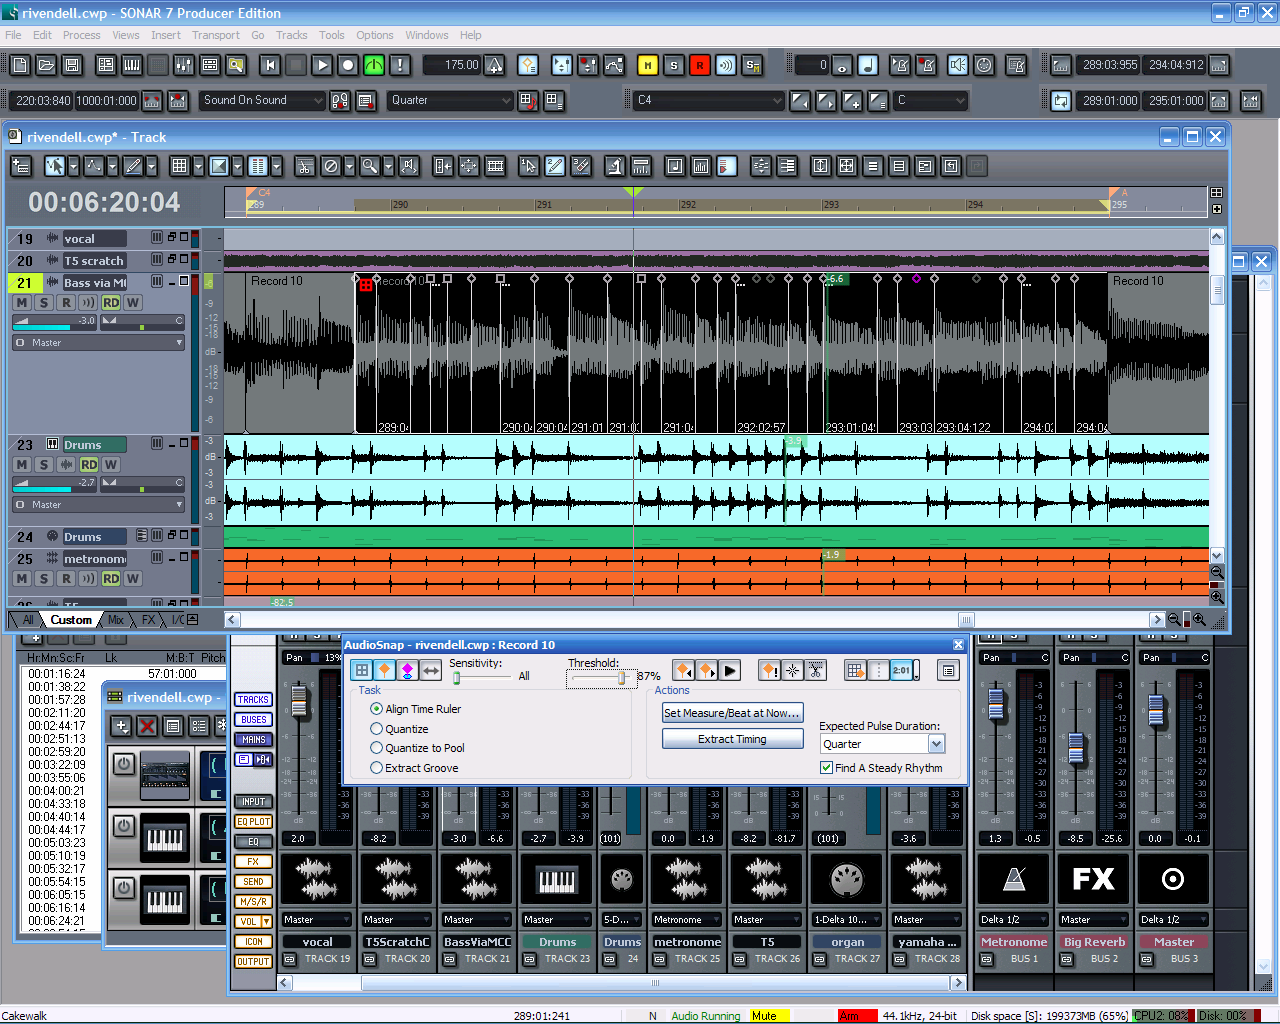Adjust the volume slider on track 21
Image resolution: width=1280 pixels, height=1024 pixels.
pyautogui.click(x=55, y=322)
